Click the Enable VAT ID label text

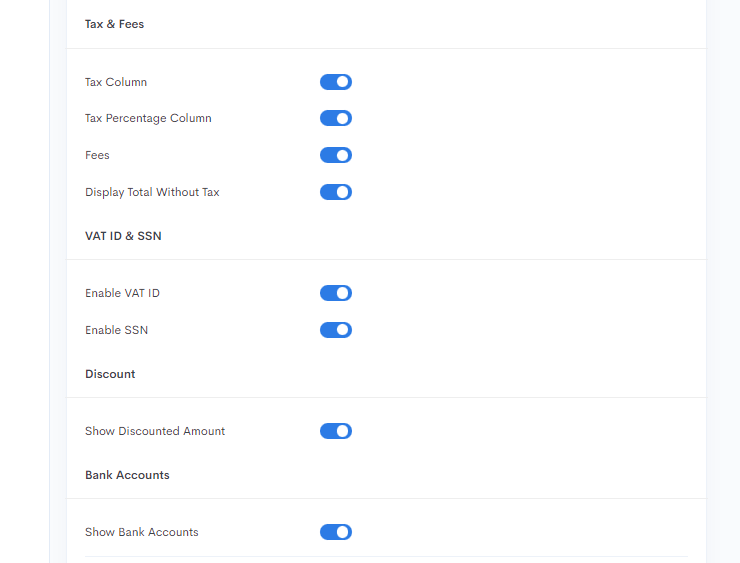[122, 293]
